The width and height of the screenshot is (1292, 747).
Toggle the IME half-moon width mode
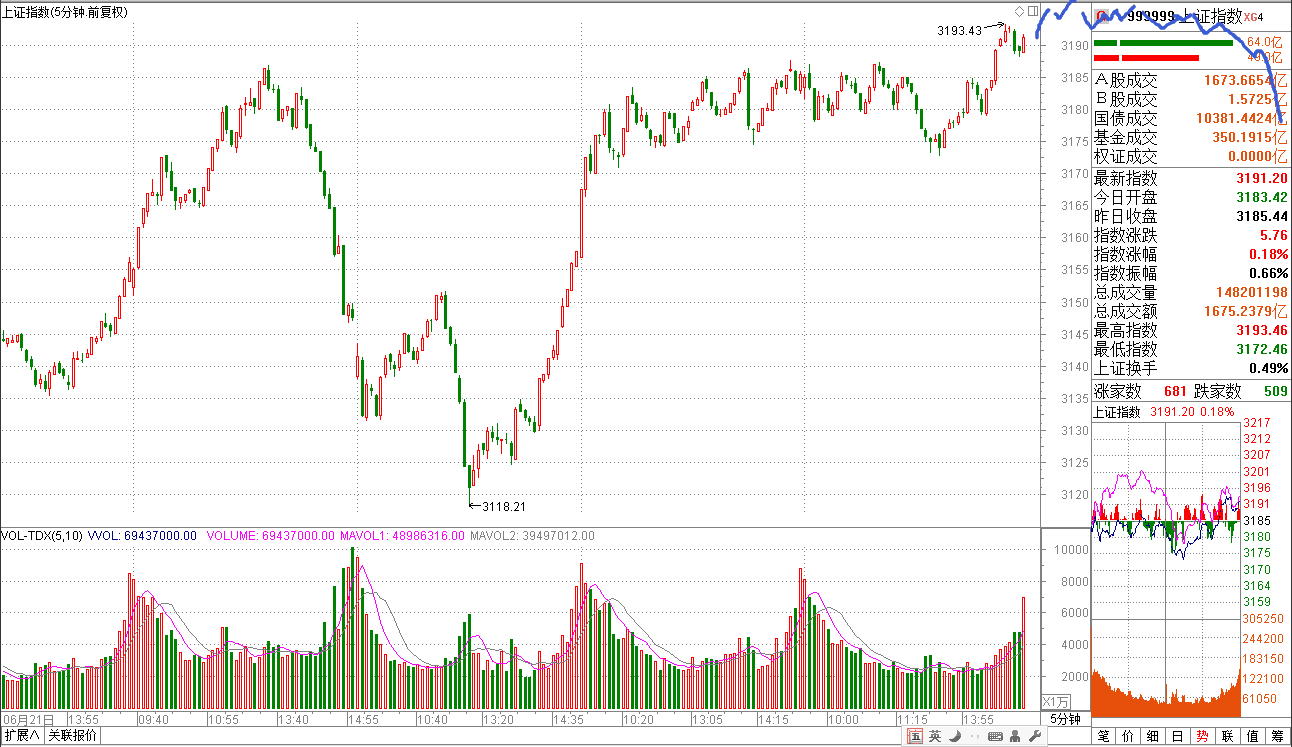click(955, 737)
